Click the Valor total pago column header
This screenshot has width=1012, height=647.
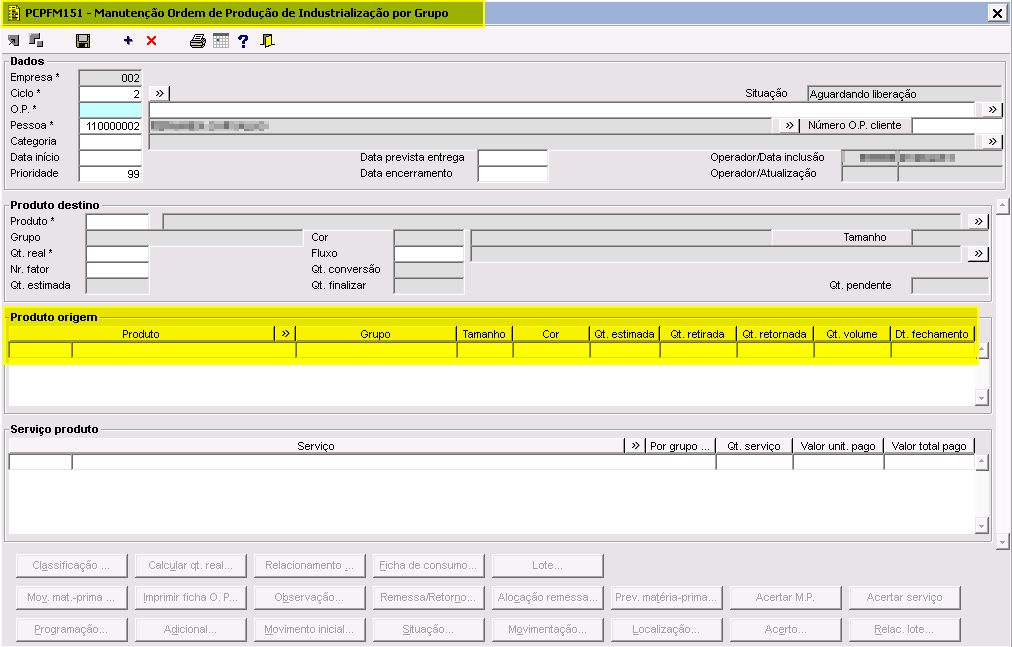click(x=929, y=446)
